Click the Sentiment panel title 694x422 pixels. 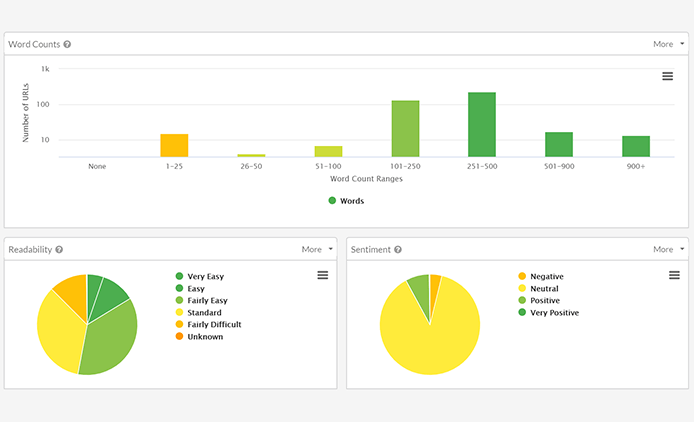371,250
